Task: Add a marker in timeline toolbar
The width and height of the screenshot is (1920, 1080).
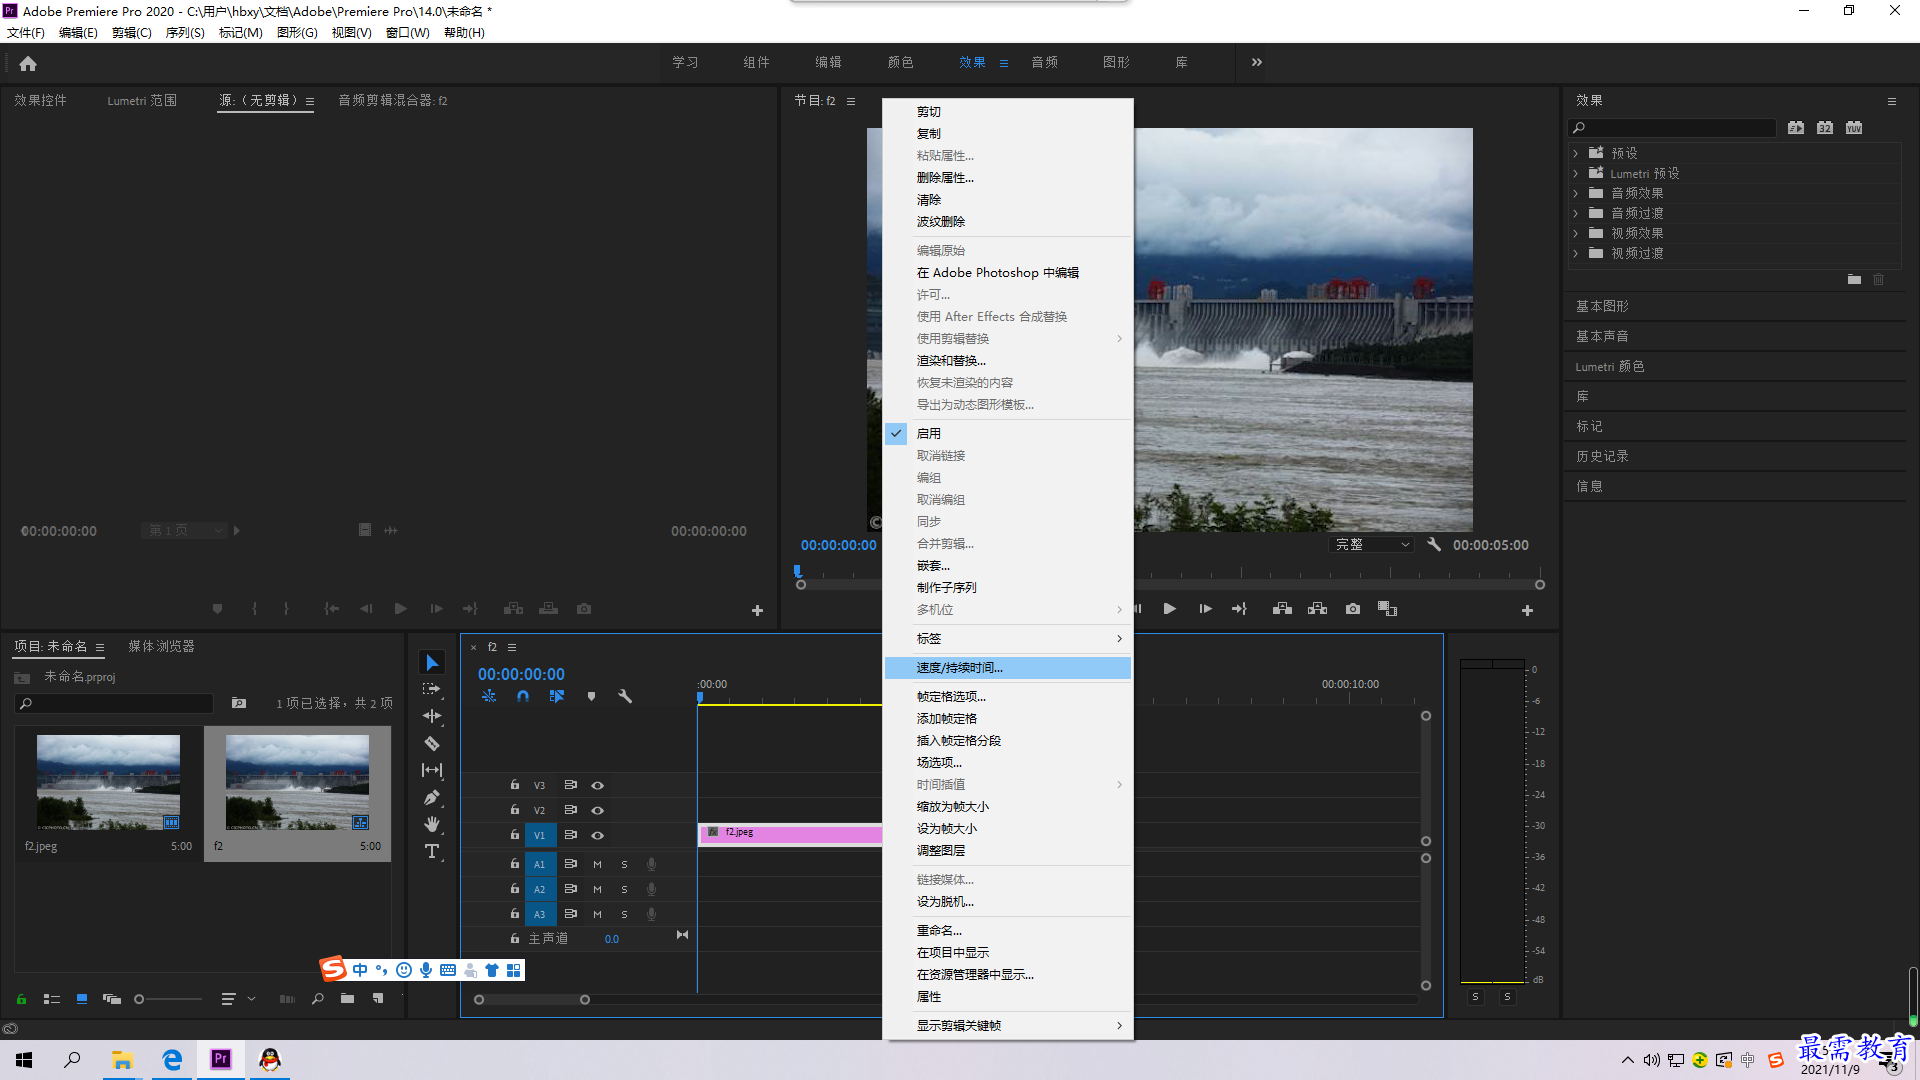Action: pos(591,696)
